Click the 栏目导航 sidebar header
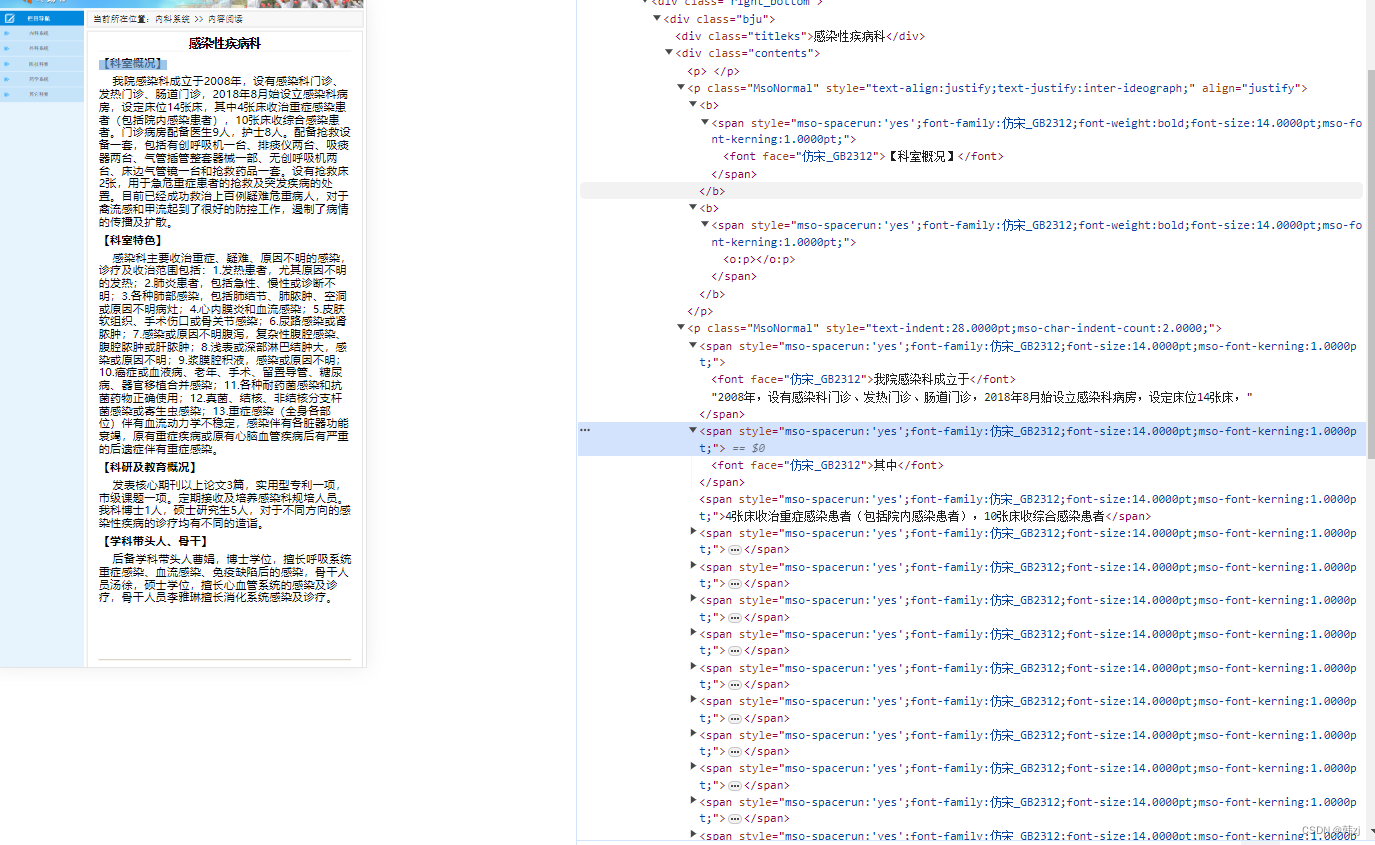1375x845 pixels. click(x=42, y=18)
